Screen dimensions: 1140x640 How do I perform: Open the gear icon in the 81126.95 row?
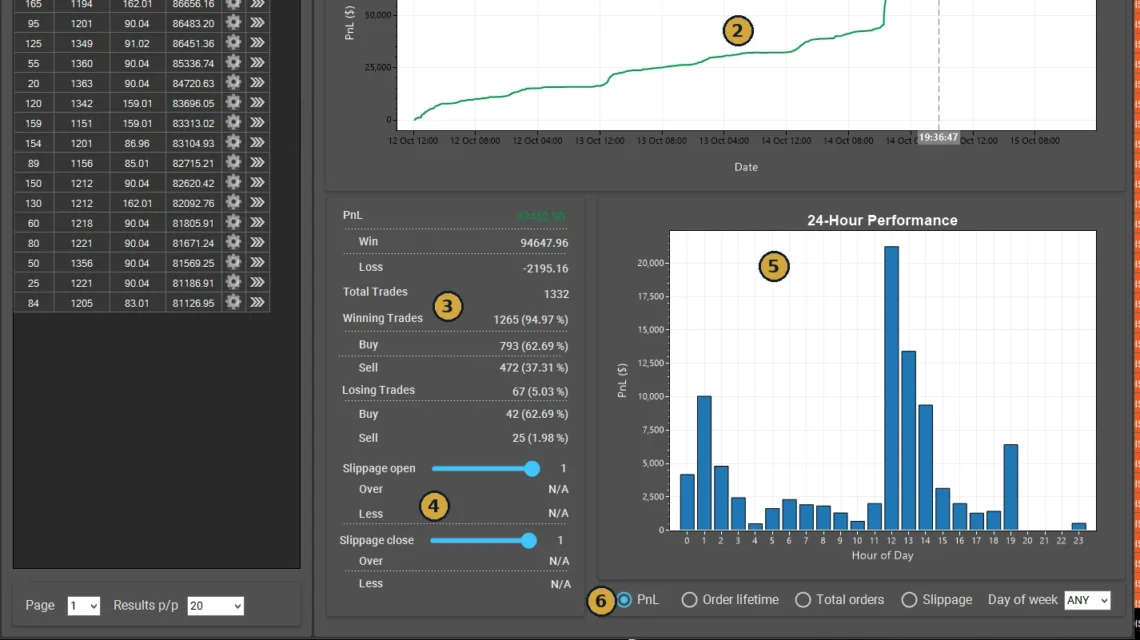coord(233,303)
